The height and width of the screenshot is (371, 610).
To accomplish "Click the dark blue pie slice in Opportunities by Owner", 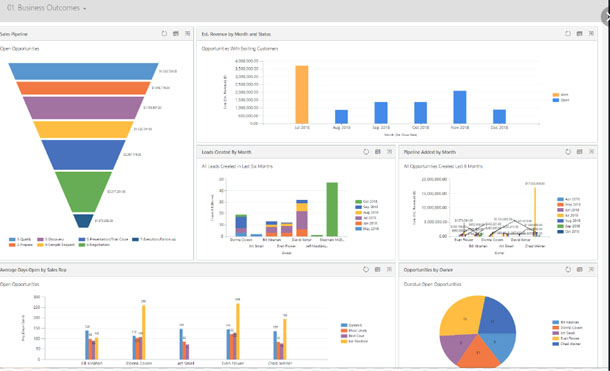I will [497, 317].
